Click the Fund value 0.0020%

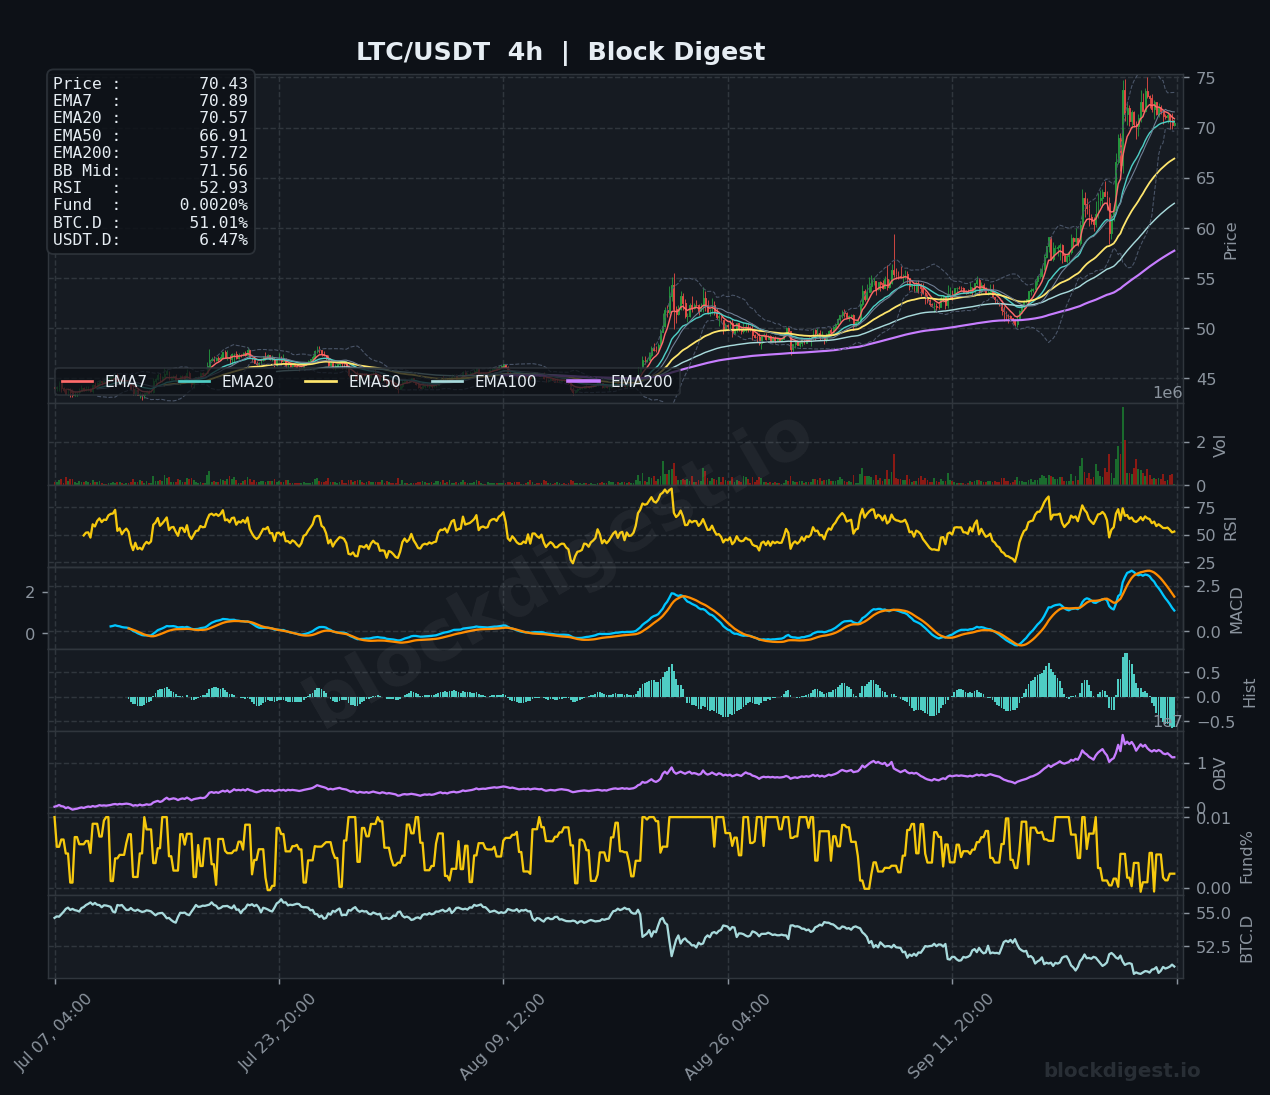(x=214, y=205)
